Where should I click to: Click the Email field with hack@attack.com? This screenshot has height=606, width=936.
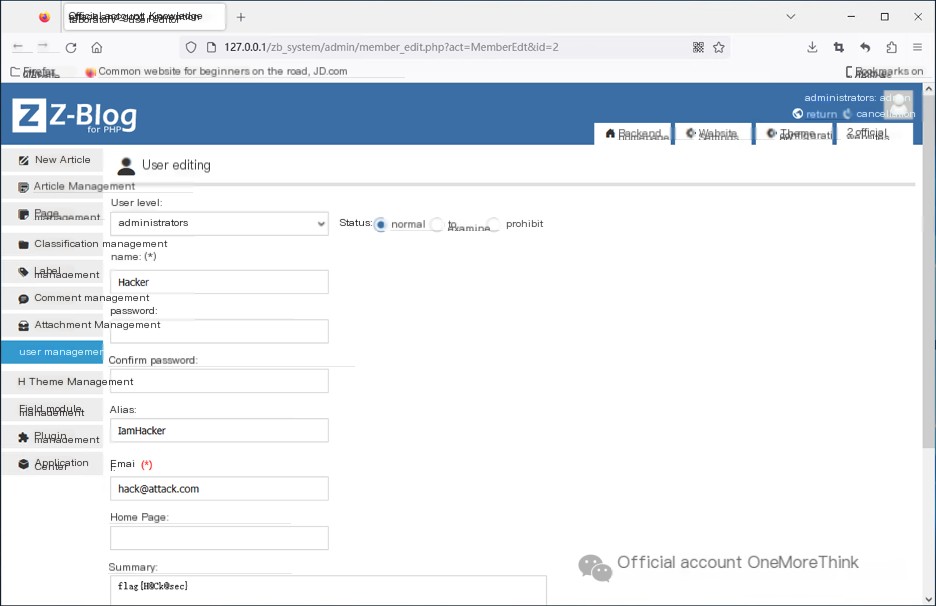[219, 488]
